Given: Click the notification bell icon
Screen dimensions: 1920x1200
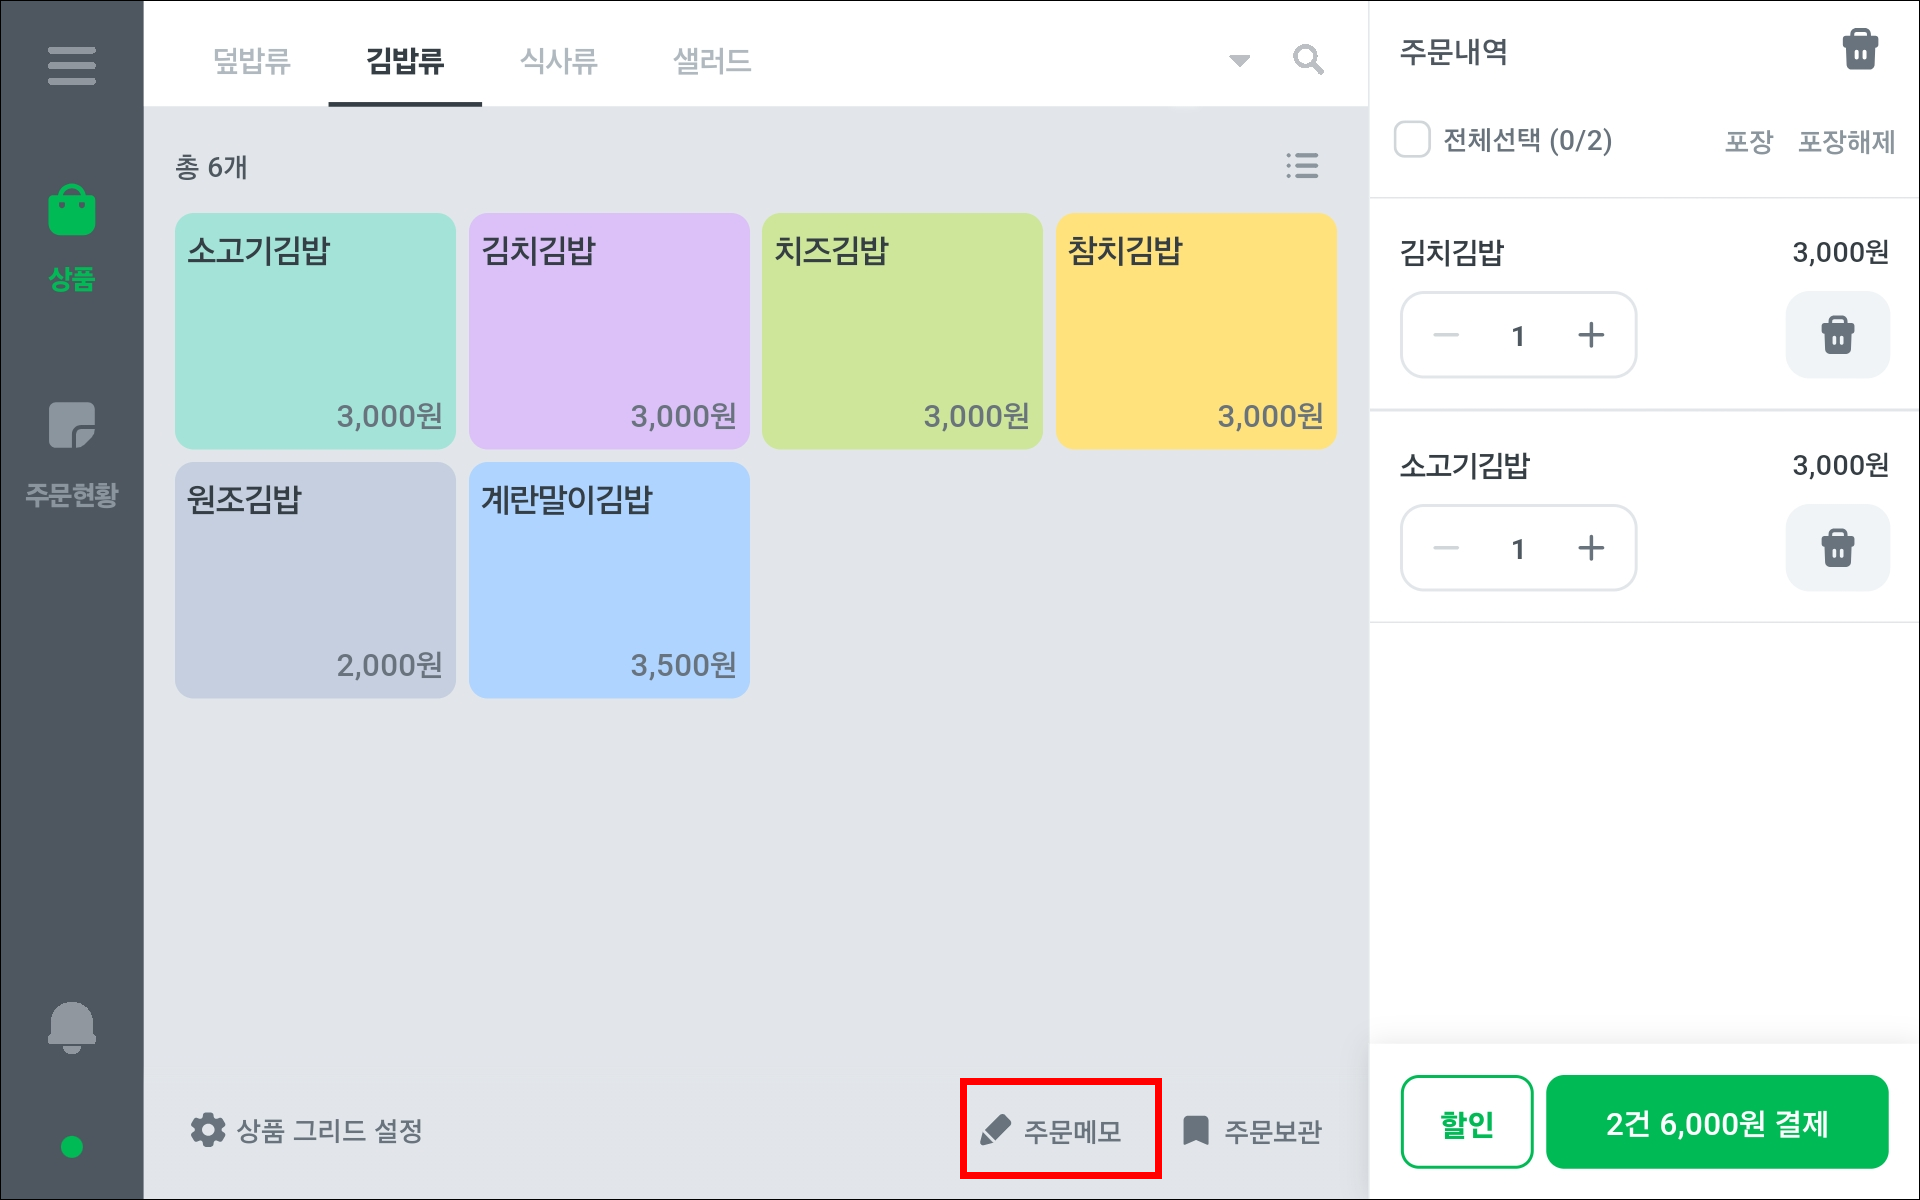Looking at the screenshot, I should tap(71, 1027).
